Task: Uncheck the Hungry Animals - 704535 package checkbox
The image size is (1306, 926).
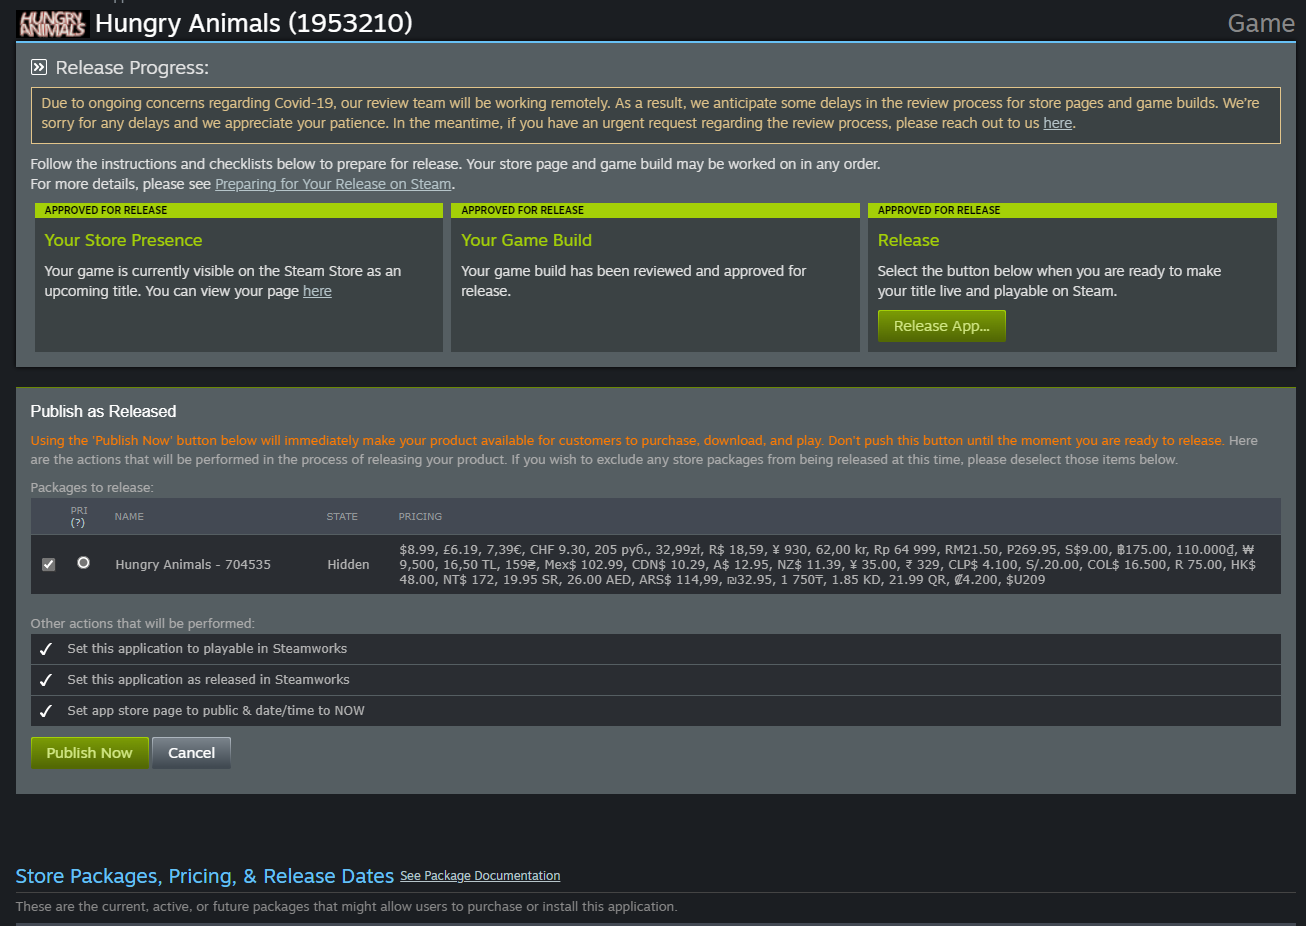Action: pyautogui.click(x=48, y=564)
